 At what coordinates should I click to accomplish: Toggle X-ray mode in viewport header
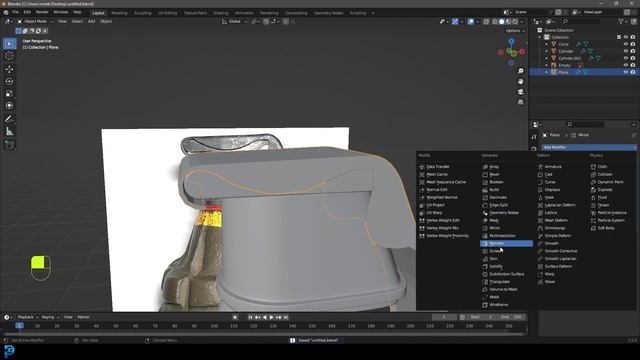click(486, 21)
